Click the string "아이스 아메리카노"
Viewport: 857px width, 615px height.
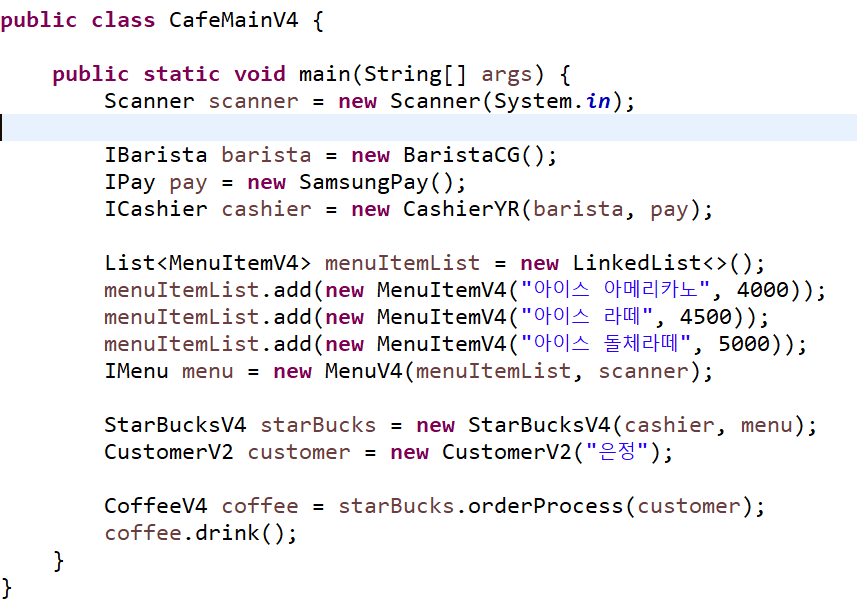click(x=615, y=290)
